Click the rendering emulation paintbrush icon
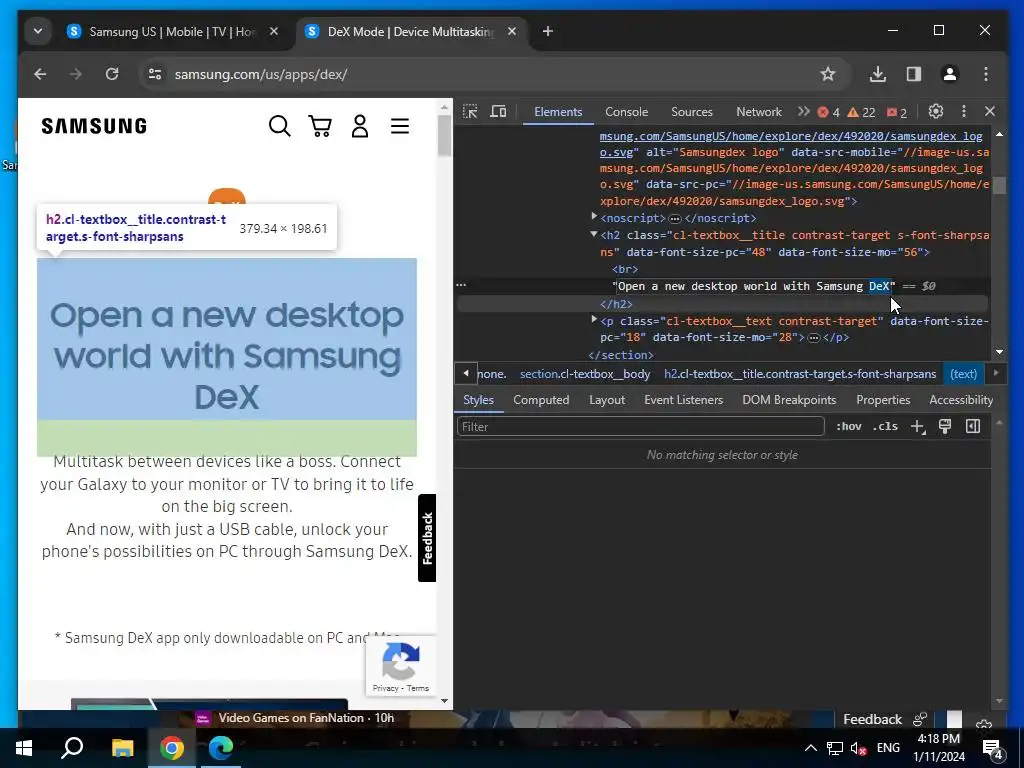The width and height of the screenshot is (1024, 768). [945, 426]
